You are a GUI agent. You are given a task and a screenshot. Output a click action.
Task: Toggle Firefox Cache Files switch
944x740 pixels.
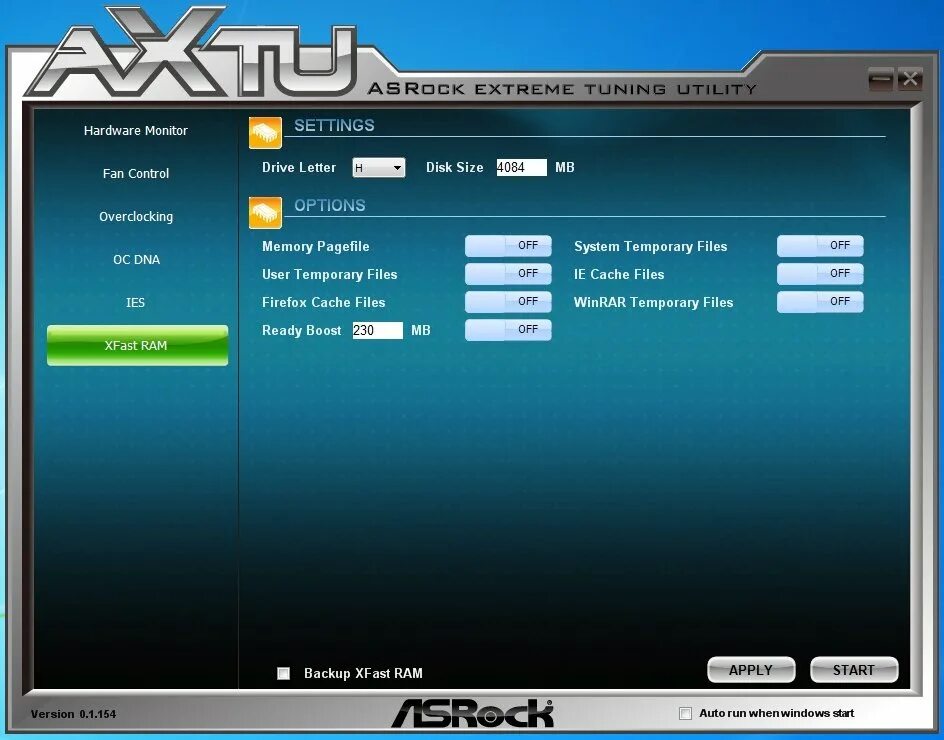pyautogui.click(x=508, y=302)
